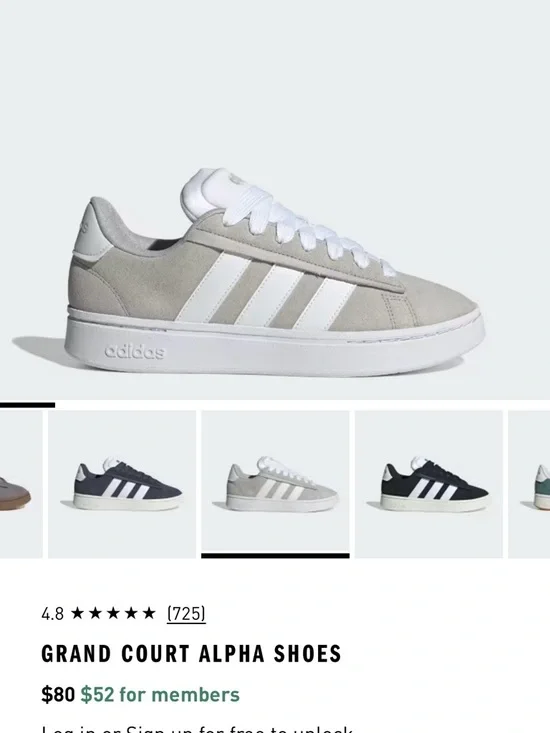Viewport: 550px width, 733px height.
Task: Click the 4.8 rating number
Action: [52, 614]
